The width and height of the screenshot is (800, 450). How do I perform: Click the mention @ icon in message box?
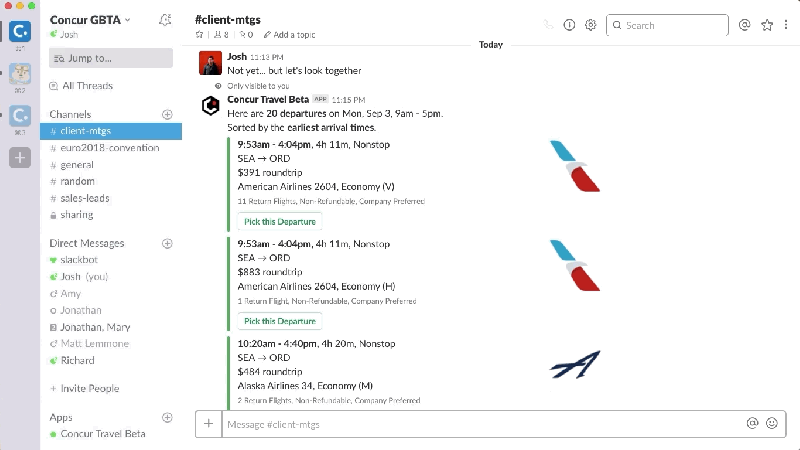[x=752, y=423]
